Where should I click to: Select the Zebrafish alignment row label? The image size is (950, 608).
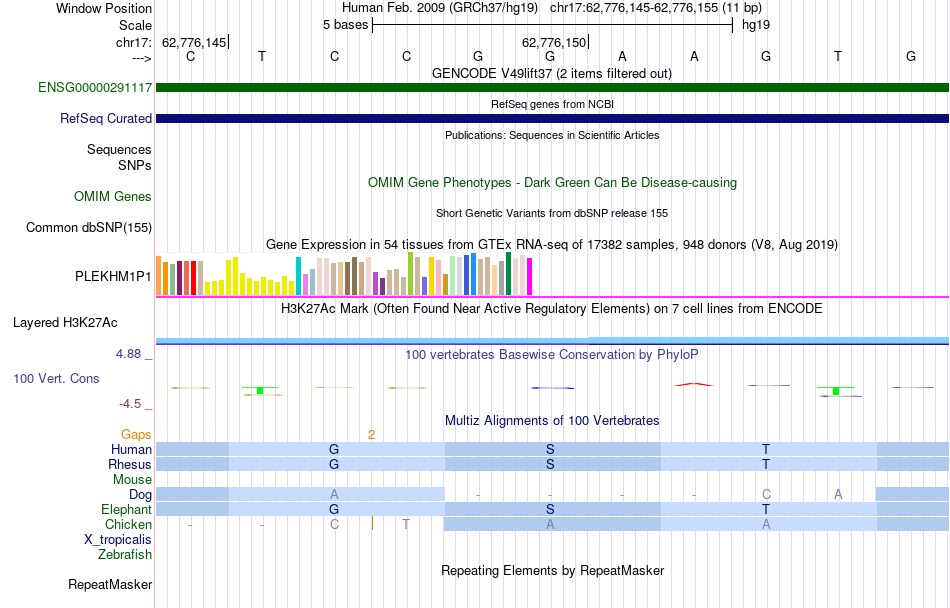click(125, 554)
